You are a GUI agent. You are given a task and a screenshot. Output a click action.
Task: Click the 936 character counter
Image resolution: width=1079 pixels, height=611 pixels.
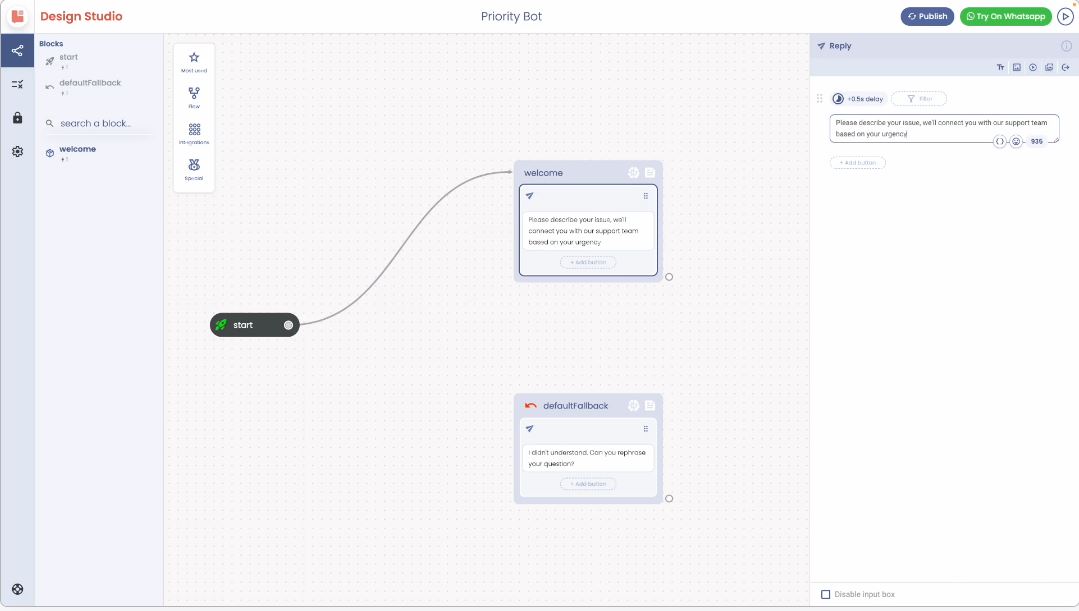(x=1036, y=141)
